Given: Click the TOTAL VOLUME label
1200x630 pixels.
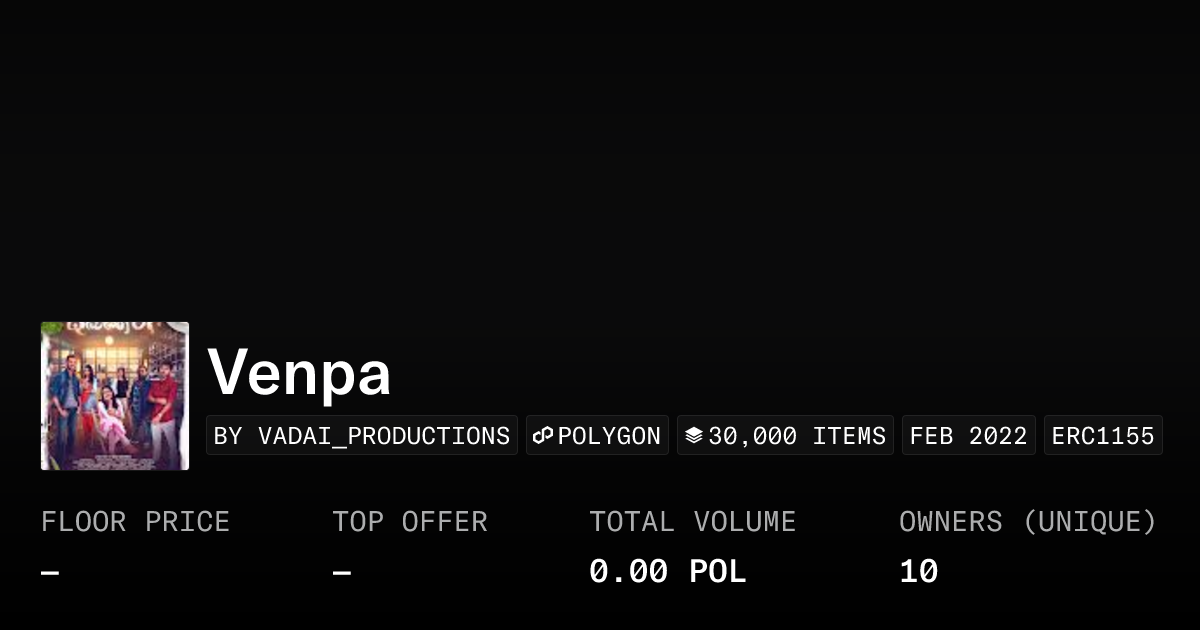Looking at the screenshot, I should pyautogui.click(x=692, y=522).
